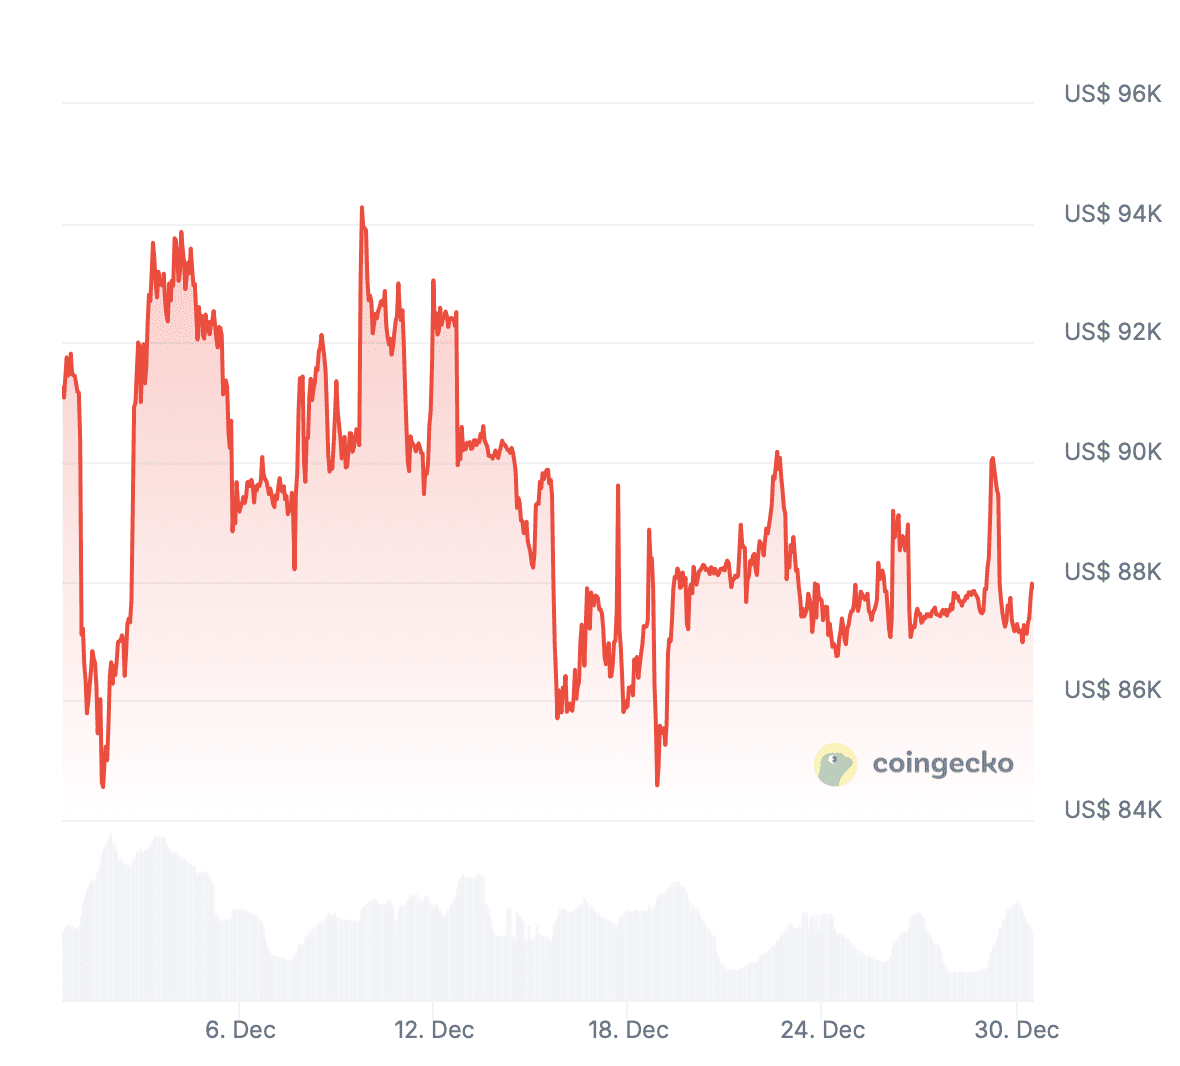Click the highest peak of the price line

pyautogui.click(x=362, y=209)
